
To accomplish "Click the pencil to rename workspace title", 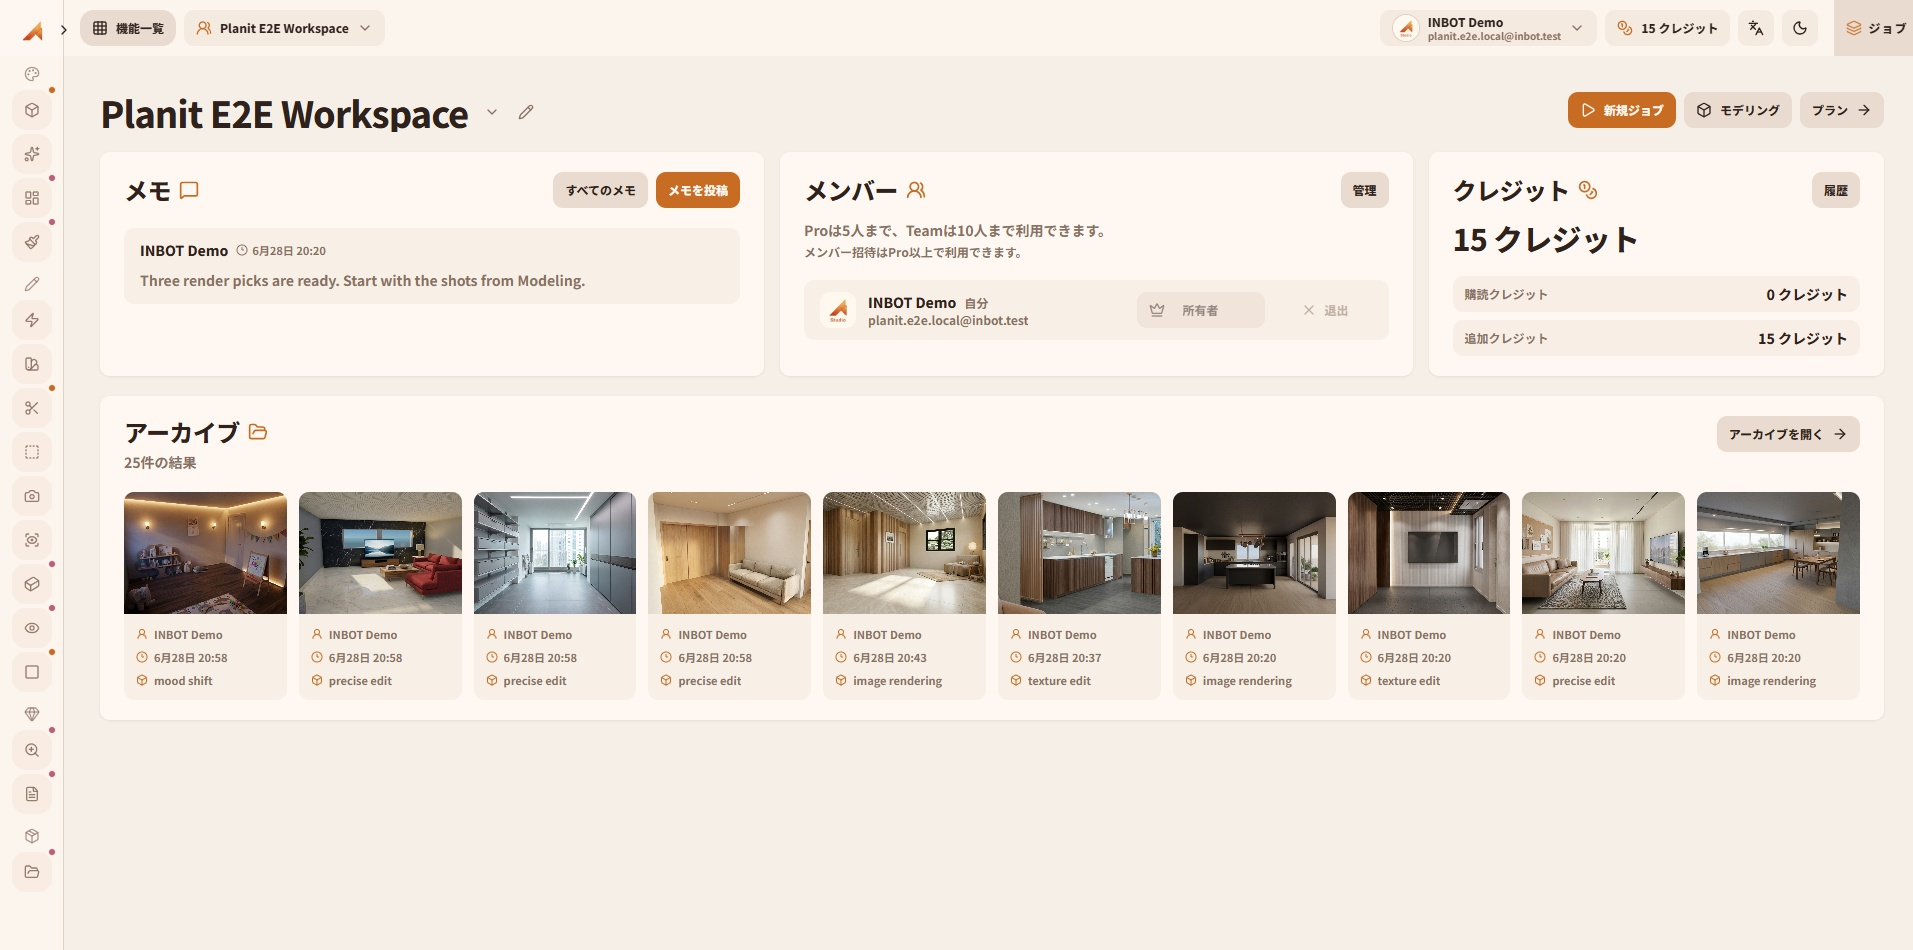I will pos(526,112).
